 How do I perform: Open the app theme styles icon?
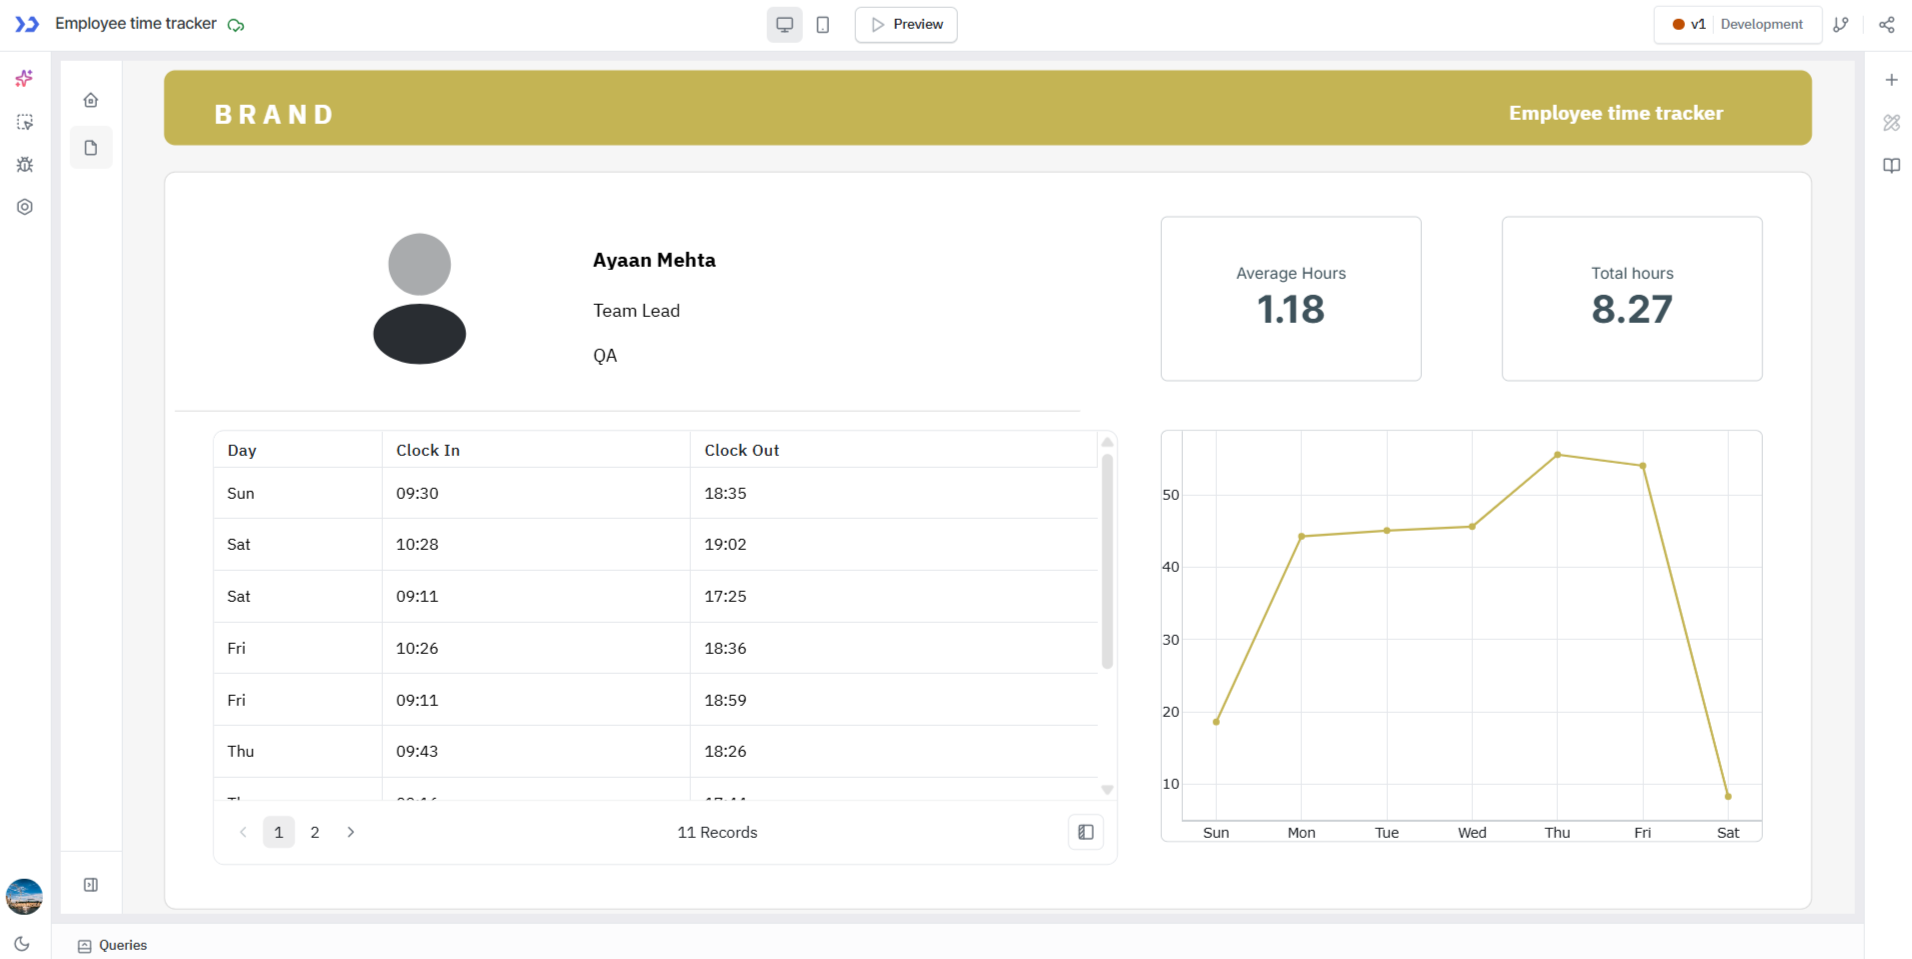1891,122
